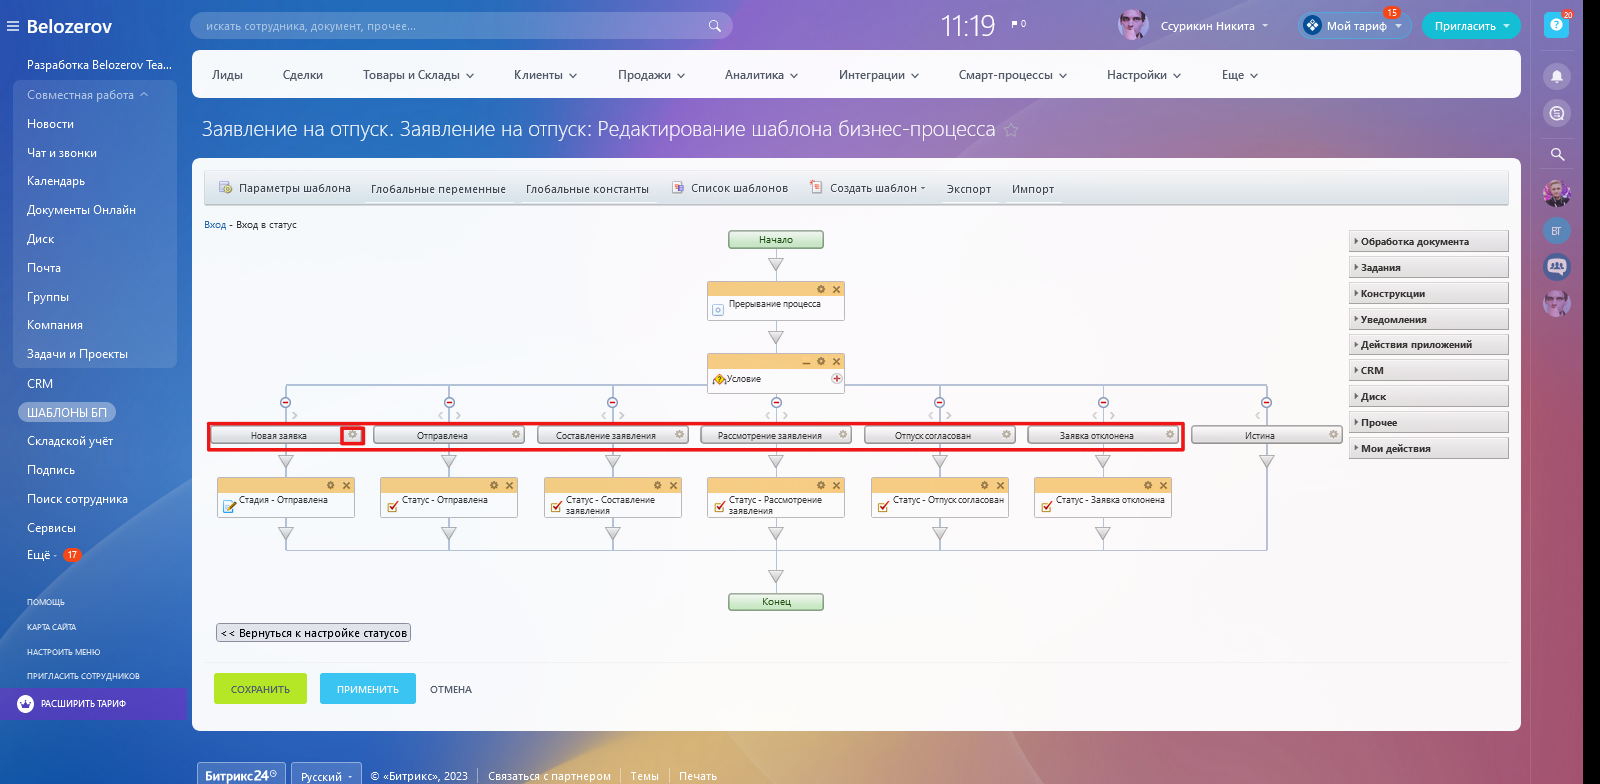Focus the employee and document search field
1600x784 pixels.
tap(461, 26)
